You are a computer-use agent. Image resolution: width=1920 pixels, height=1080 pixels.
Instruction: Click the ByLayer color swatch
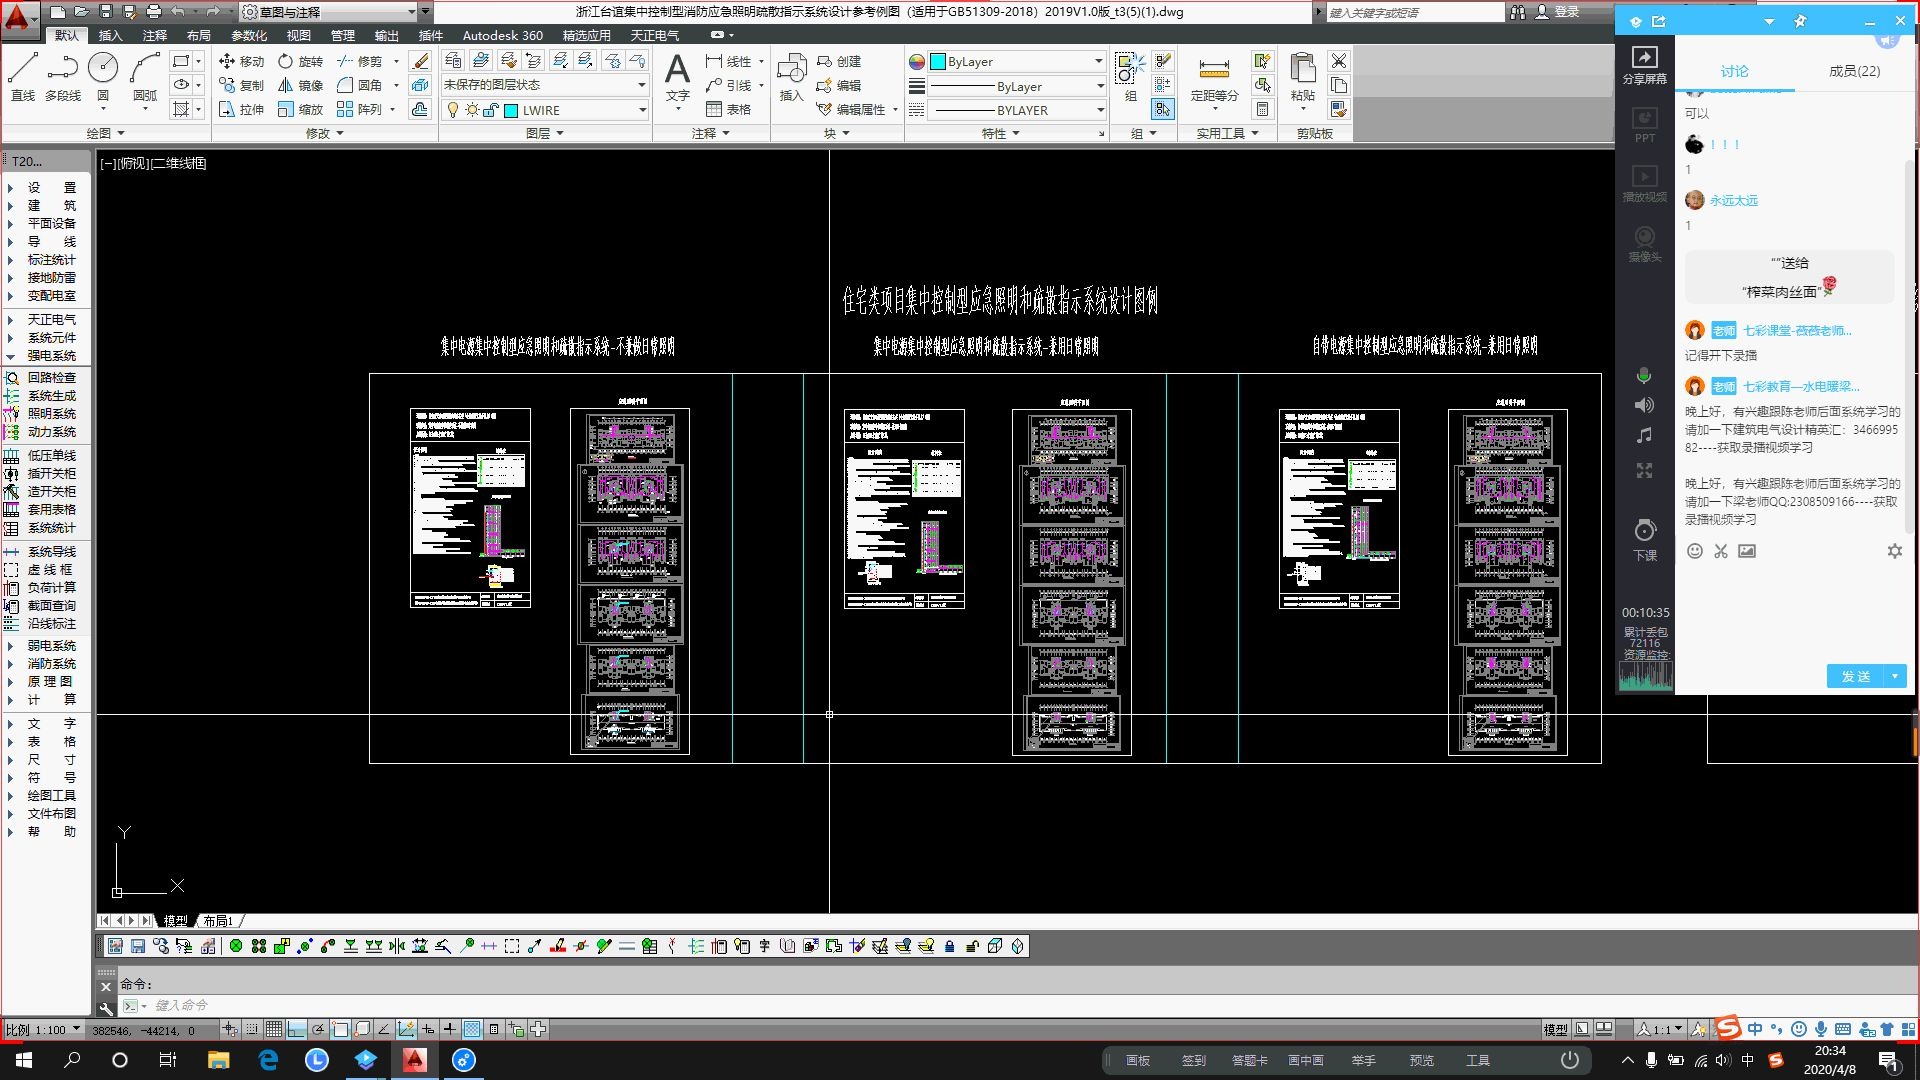tap(938, 61)
